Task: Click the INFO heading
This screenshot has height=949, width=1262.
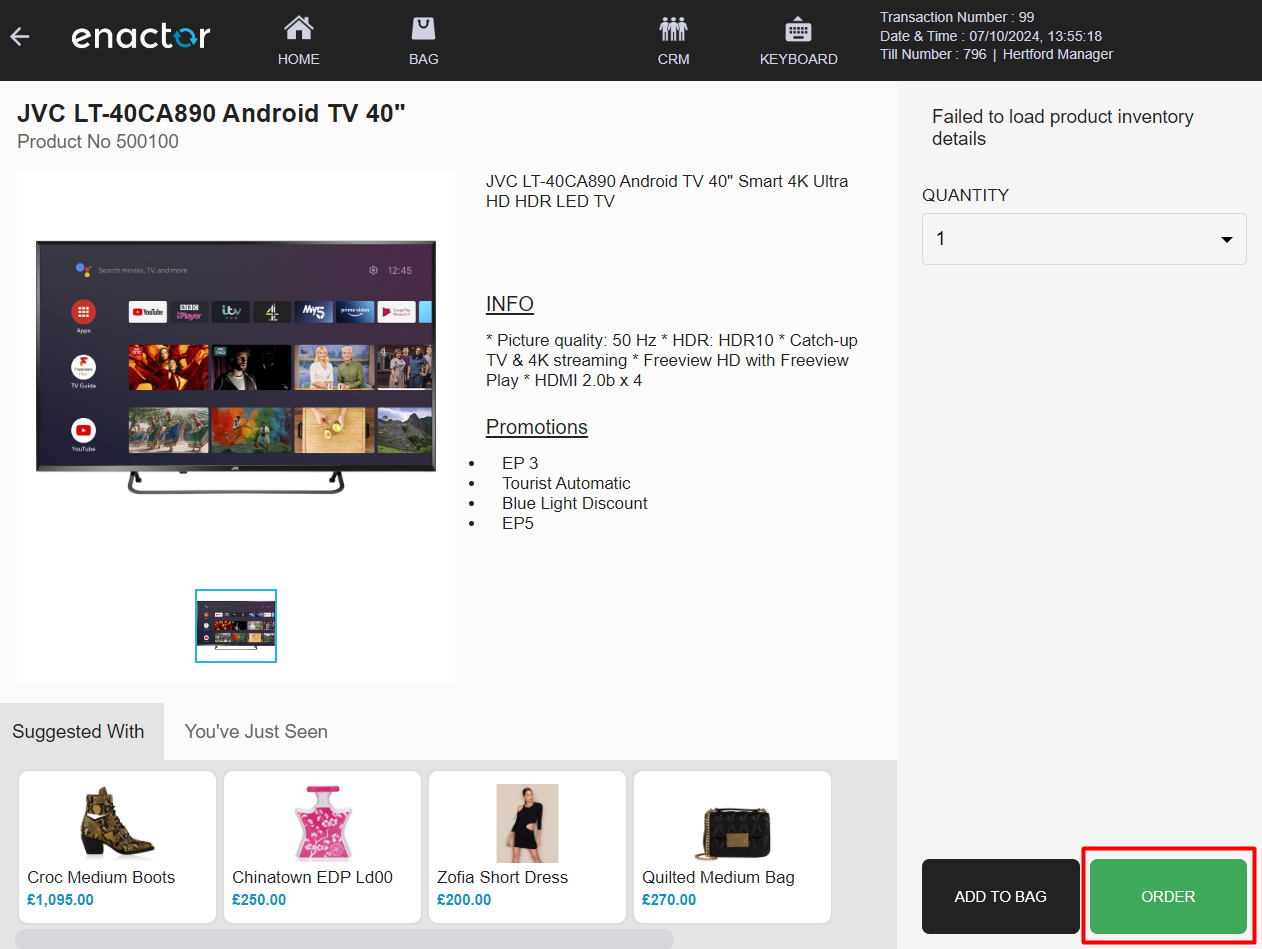Action: click(x=510, y=304)
